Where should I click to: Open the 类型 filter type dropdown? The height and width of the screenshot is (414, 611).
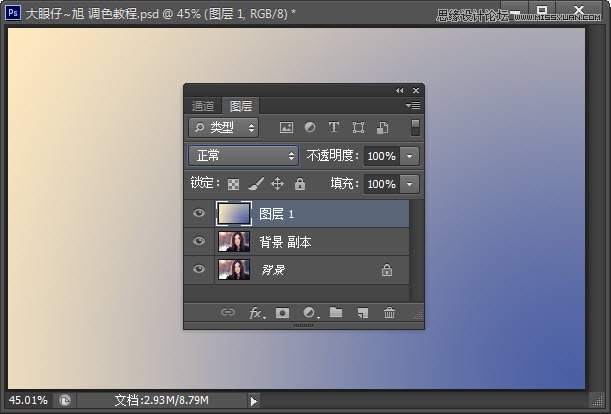(223, 128)
